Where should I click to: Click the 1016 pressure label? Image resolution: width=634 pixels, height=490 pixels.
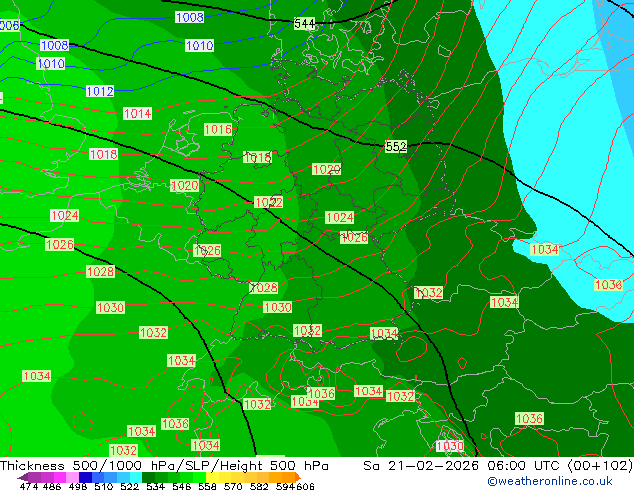point(218,129)
